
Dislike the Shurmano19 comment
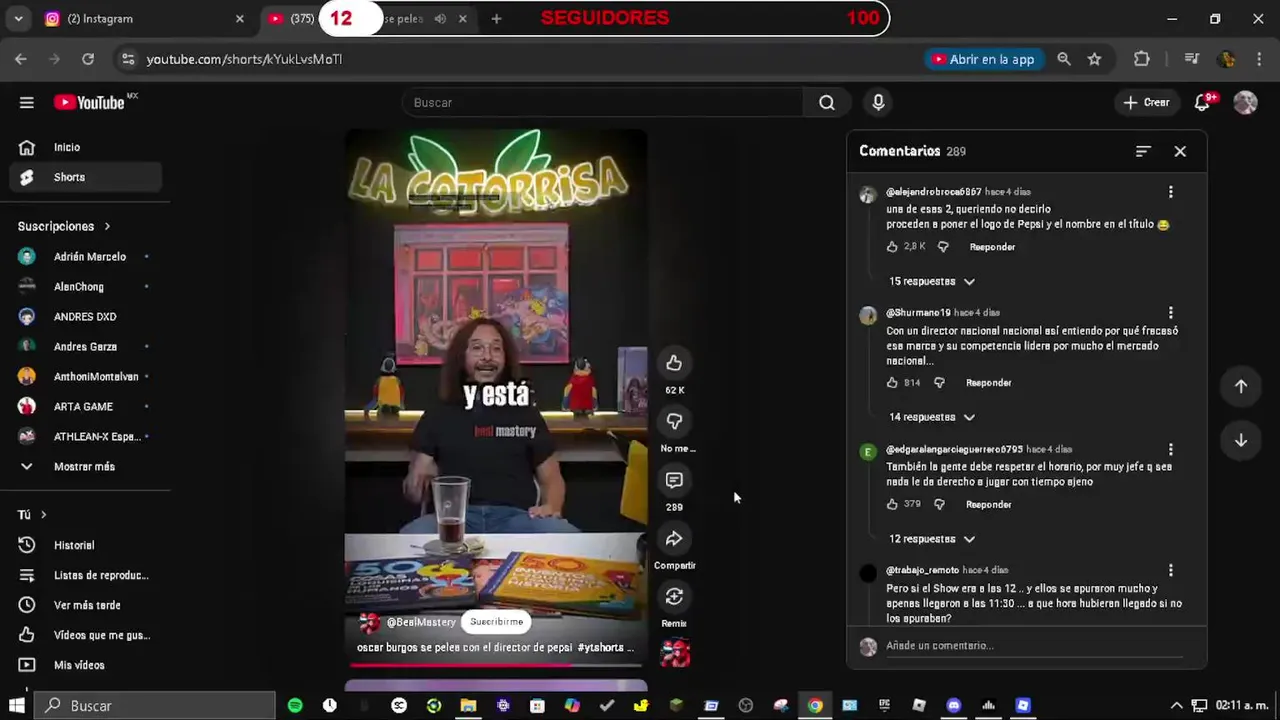point(939,382)
